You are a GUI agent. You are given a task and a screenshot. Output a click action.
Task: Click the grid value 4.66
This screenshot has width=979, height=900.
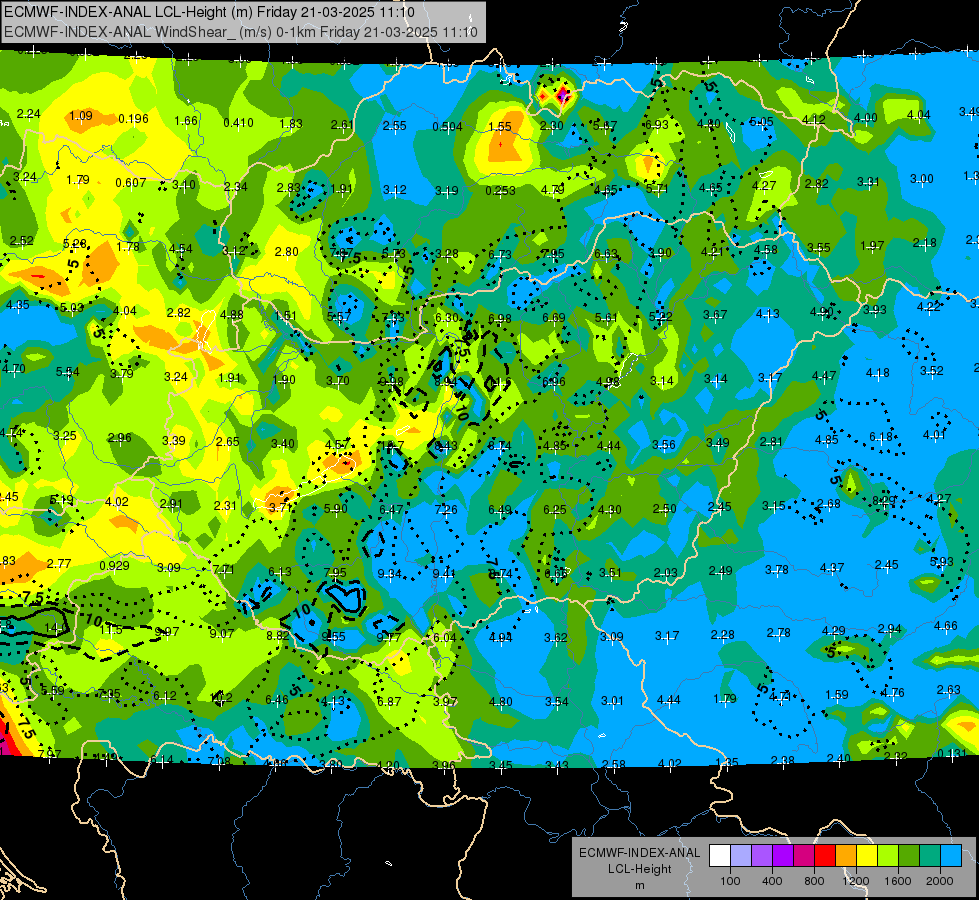point(945,625)
